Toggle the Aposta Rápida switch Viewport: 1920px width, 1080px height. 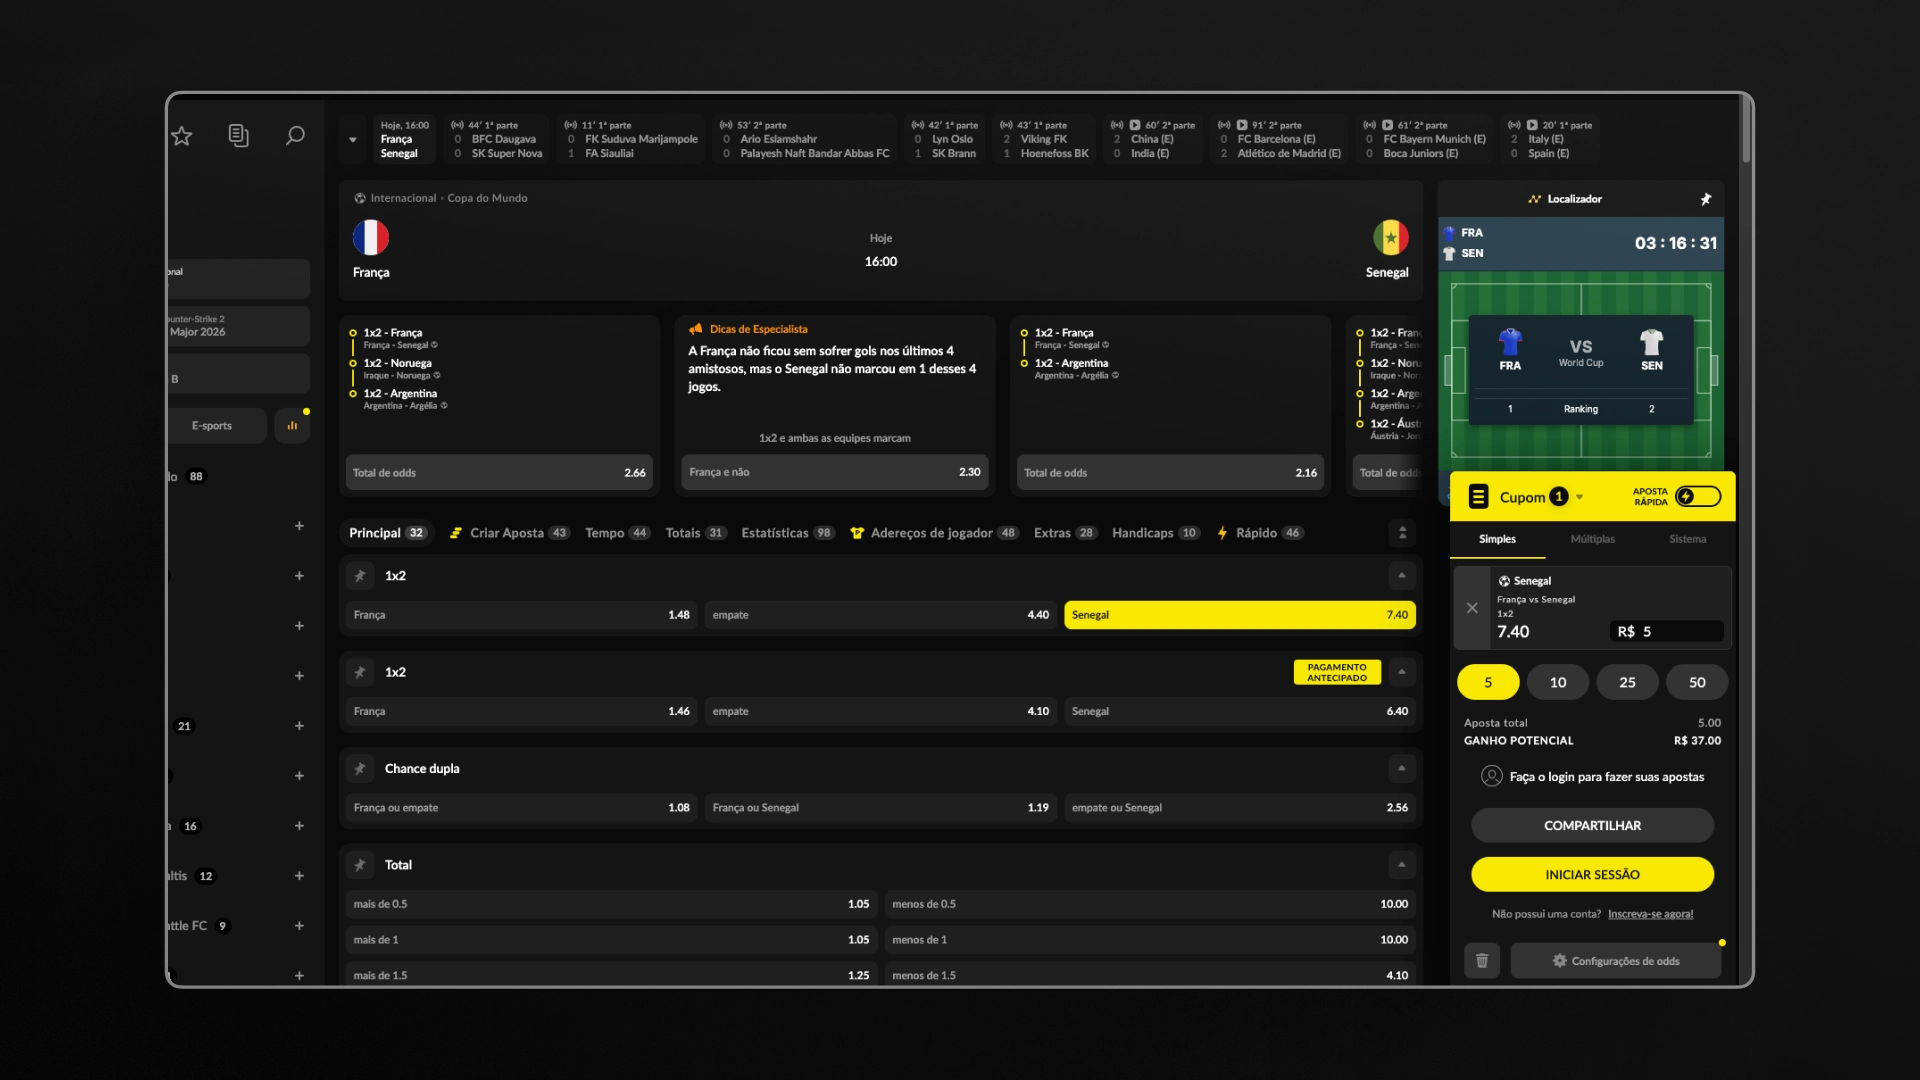1698,497
